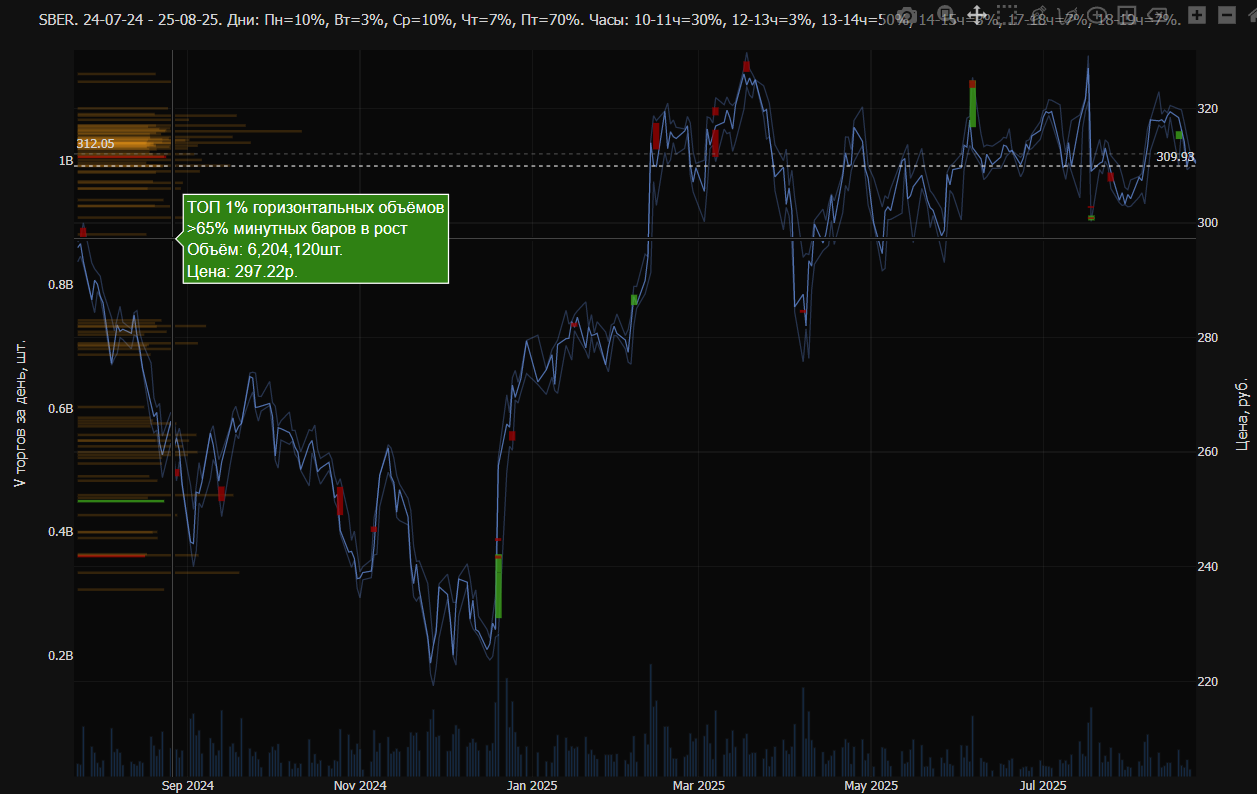The width and height of the screenshot is (1257, 794).
Task: Activate the Pan tool with crossed arrows
Action: (976, 15)
